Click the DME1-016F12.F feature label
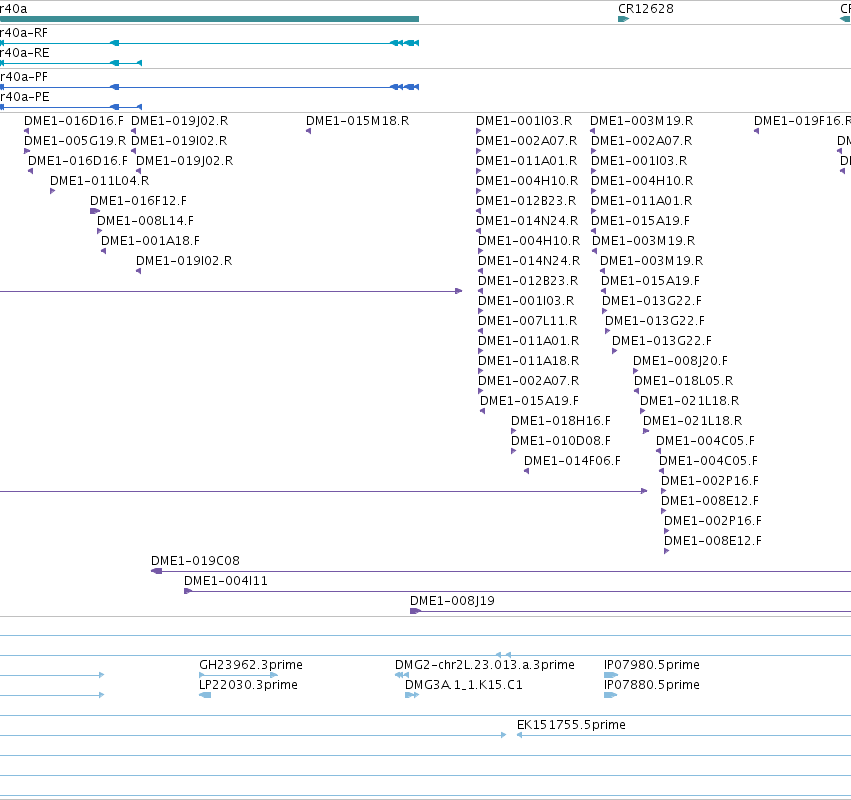Screen dimensions: 851x800 (138, 201)
